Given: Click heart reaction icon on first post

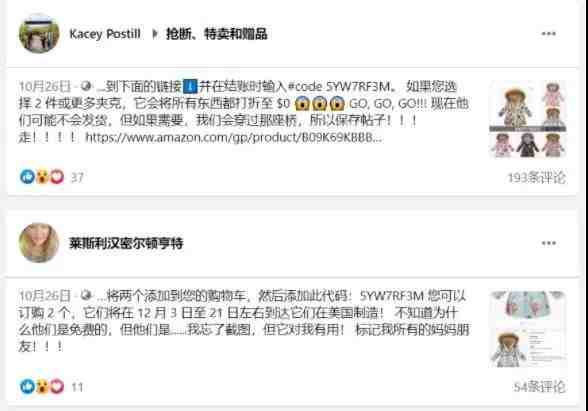Looking at the screenshot, I should point(57,176).
